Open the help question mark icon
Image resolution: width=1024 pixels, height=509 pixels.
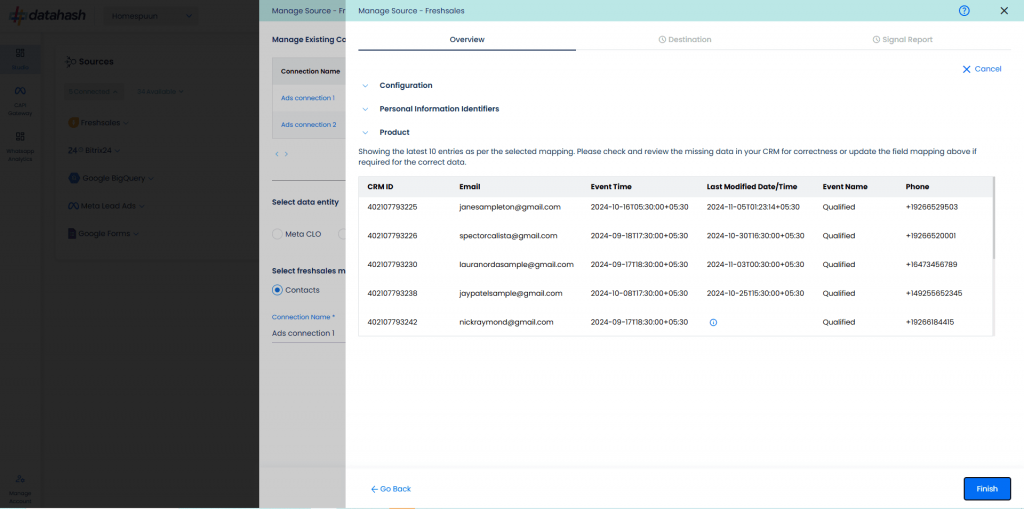pos(964,10)
